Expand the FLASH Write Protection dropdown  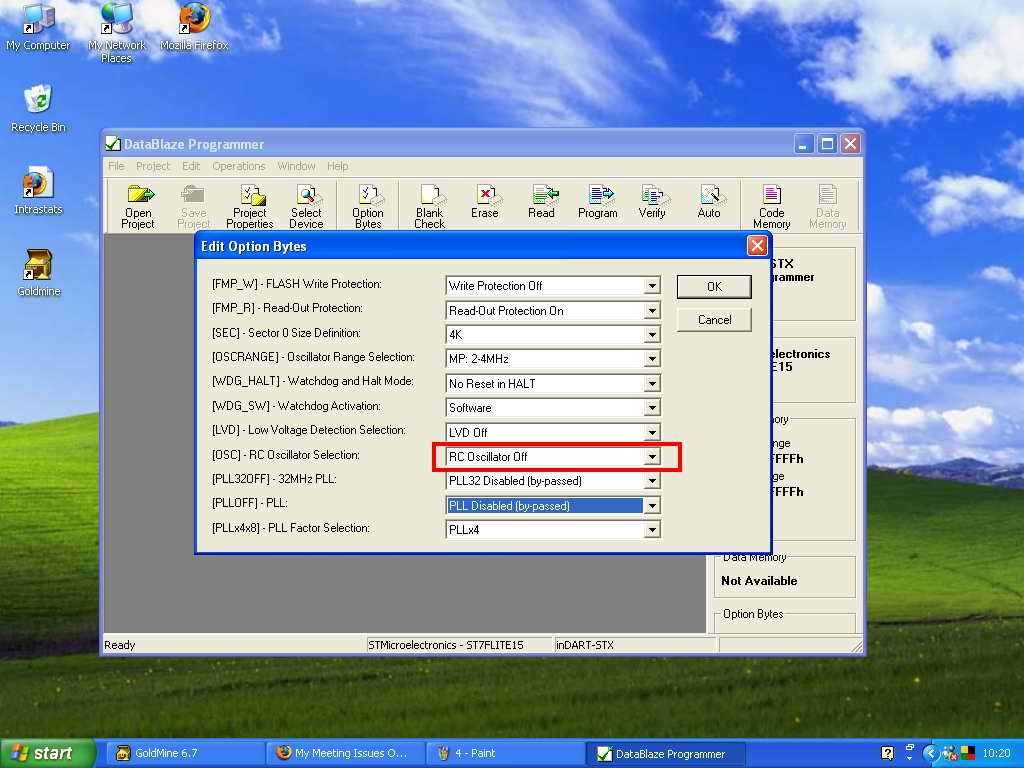coord(652,286)
